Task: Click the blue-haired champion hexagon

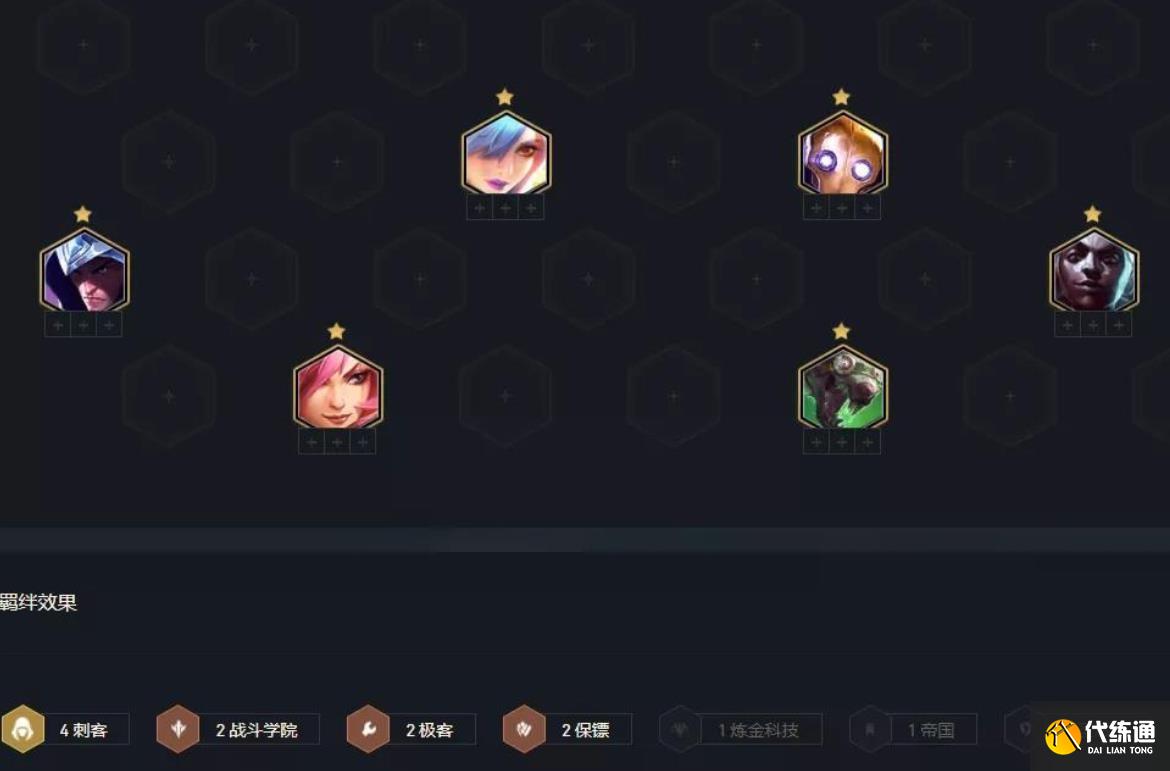Action: tap(506, 153)
